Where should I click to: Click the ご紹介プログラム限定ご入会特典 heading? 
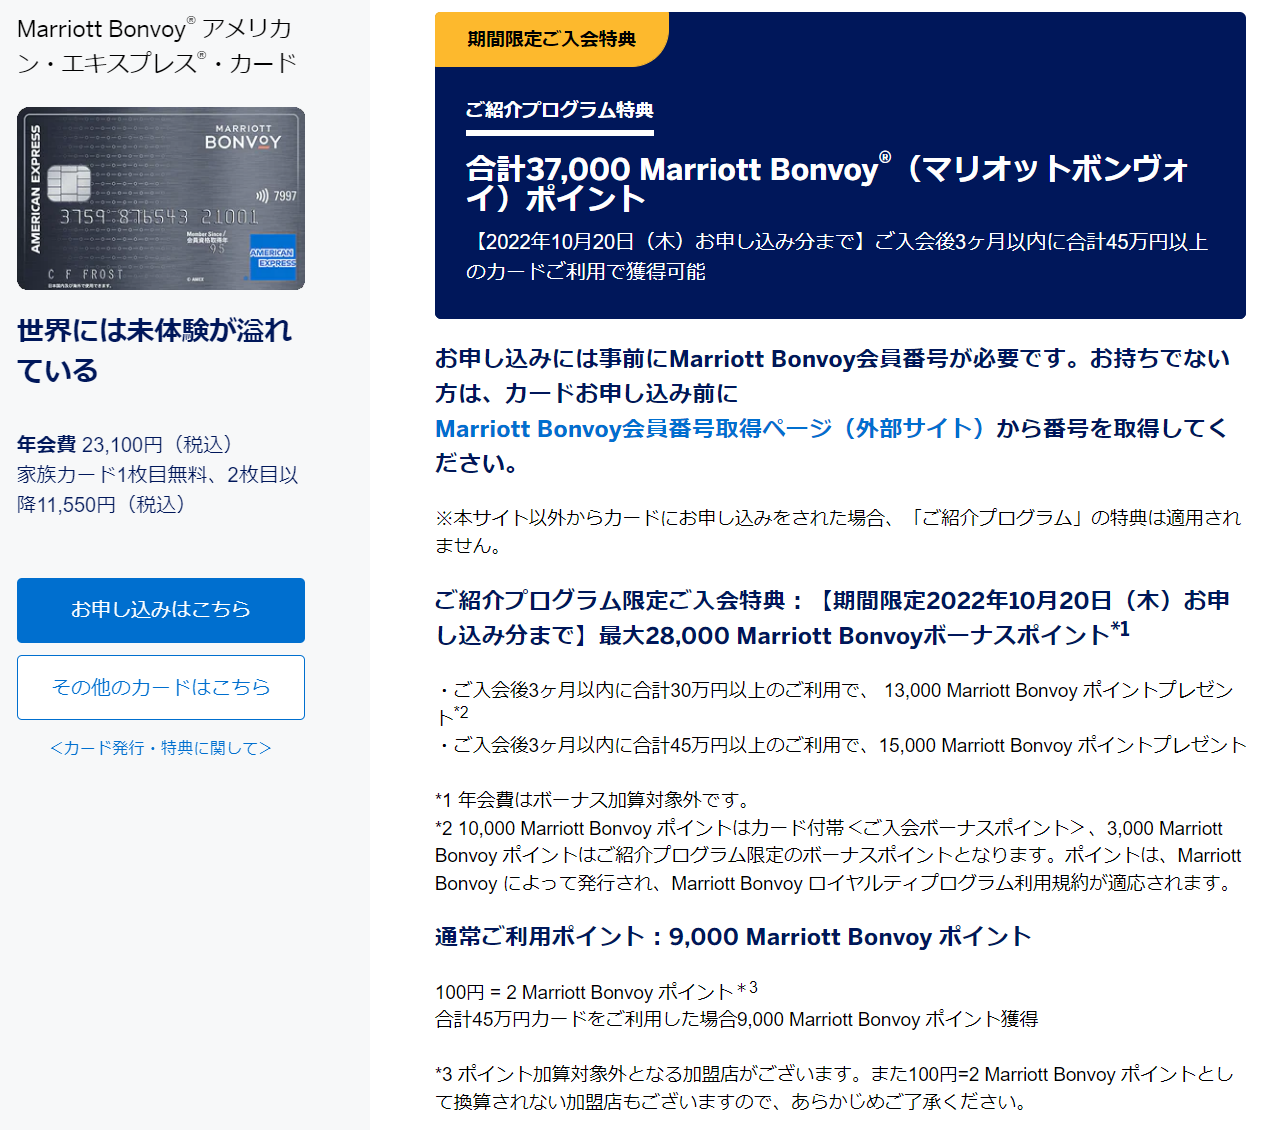[831, 617]
